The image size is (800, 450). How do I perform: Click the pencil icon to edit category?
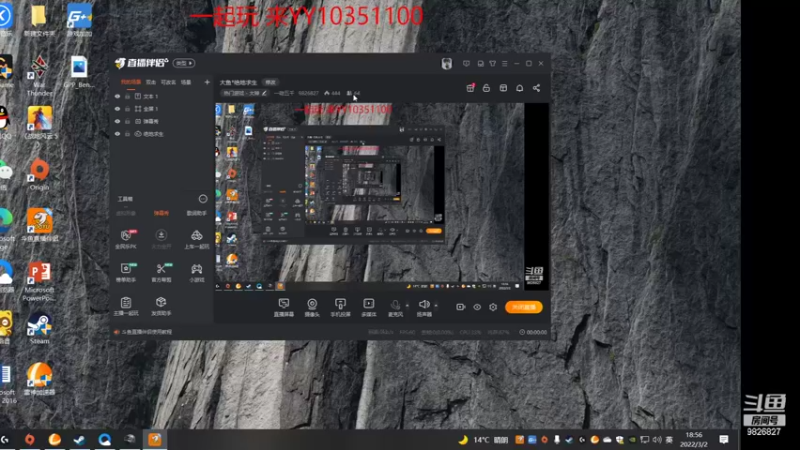[x=264, y=93]
